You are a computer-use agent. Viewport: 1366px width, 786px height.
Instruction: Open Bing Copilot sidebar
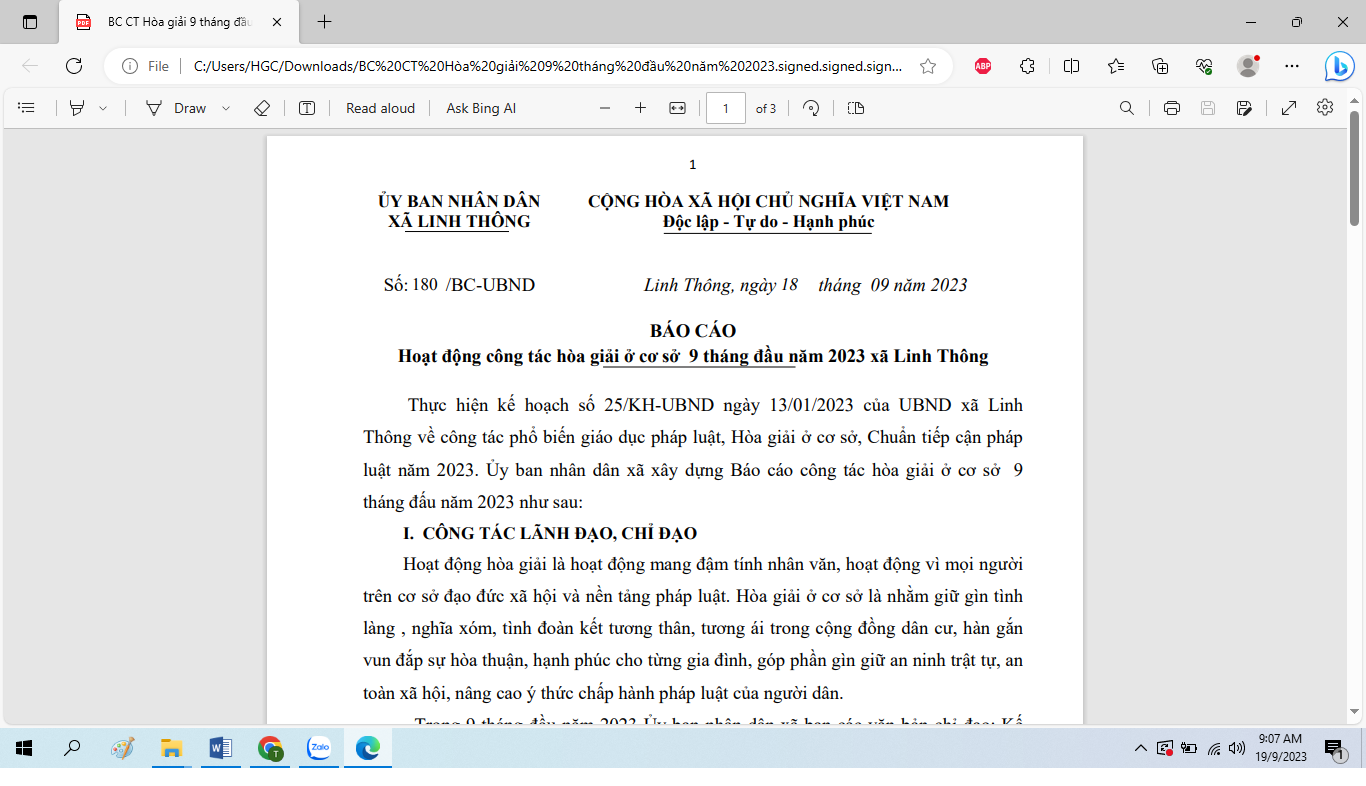(1339, 66)
